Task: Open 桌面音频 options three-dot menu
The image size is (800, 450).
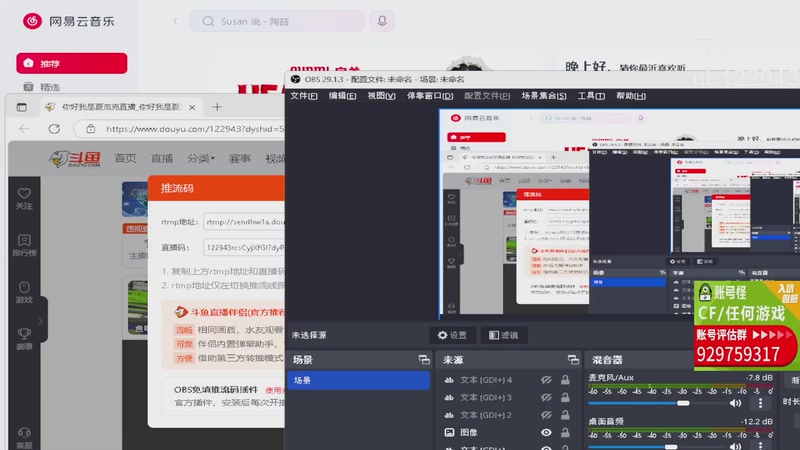Action: pos(760,446)
